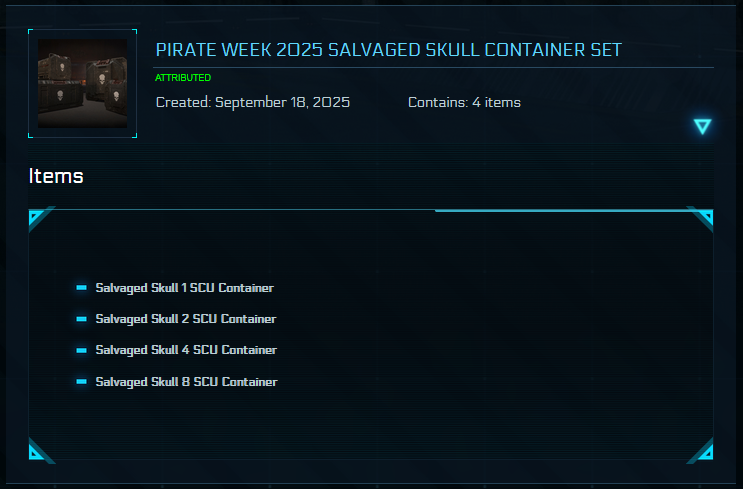
Task: Click top-right corner icon of Items panel
Action: click(x=704, y=218)
